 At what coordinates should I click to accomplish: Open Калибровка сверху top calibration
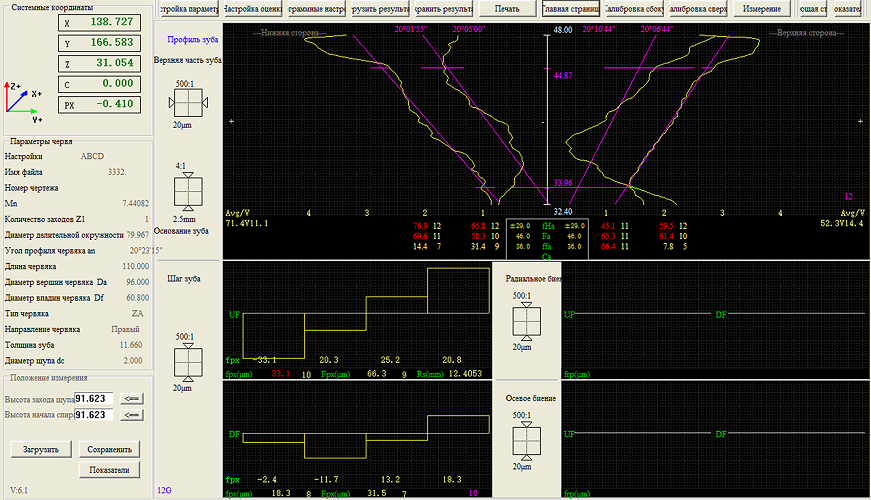pos(698,9)
